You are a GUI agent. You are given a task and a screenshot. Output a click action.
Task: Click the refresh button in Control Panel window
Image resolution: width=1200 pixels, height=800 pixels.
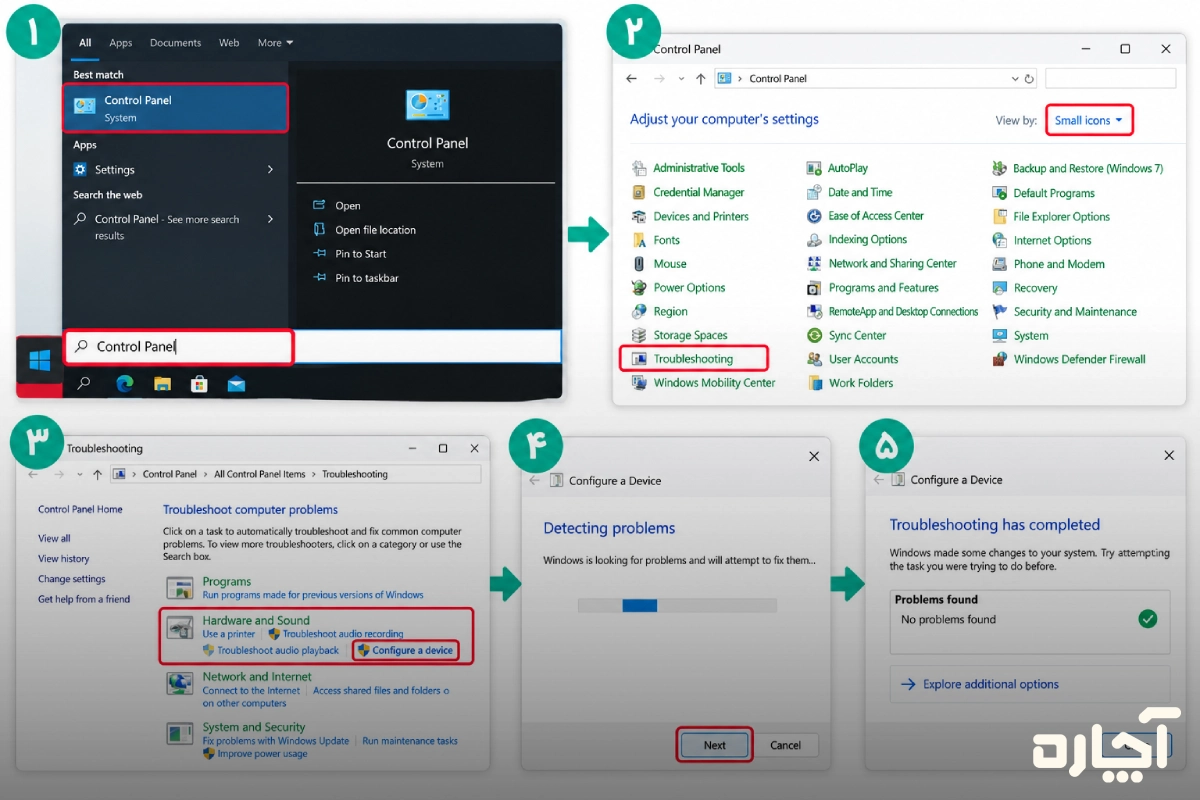coord(1029,78)
